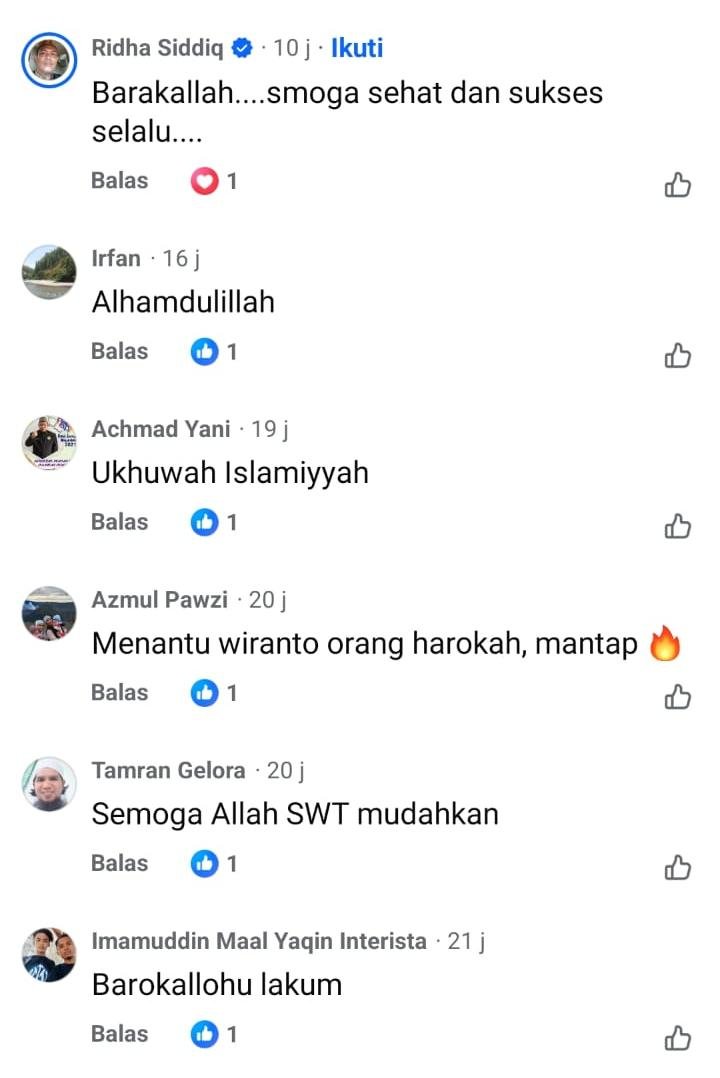Open Ridha Siddiq's profile picture
720x1078 pixels.
49,60
